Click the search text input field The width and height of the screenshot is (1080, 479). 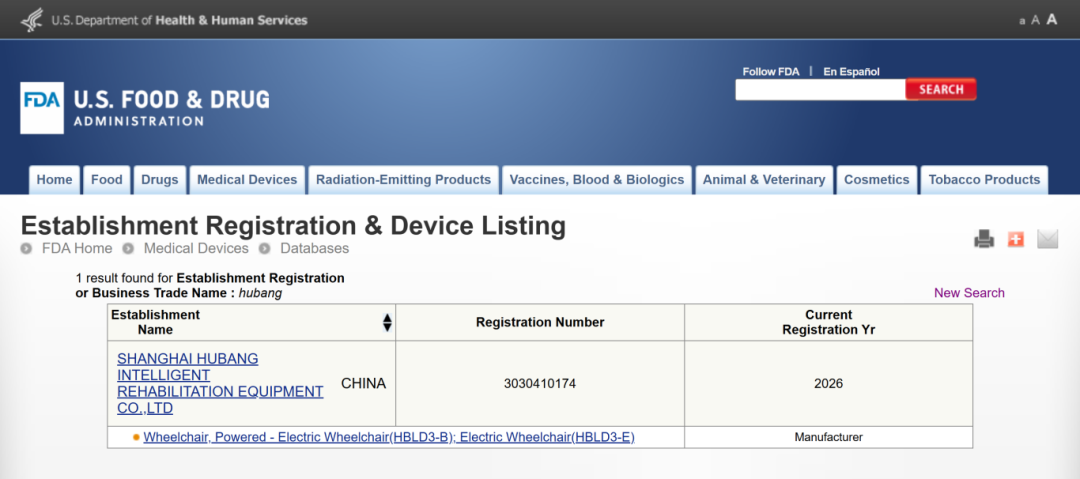click(x=820, y=90)
